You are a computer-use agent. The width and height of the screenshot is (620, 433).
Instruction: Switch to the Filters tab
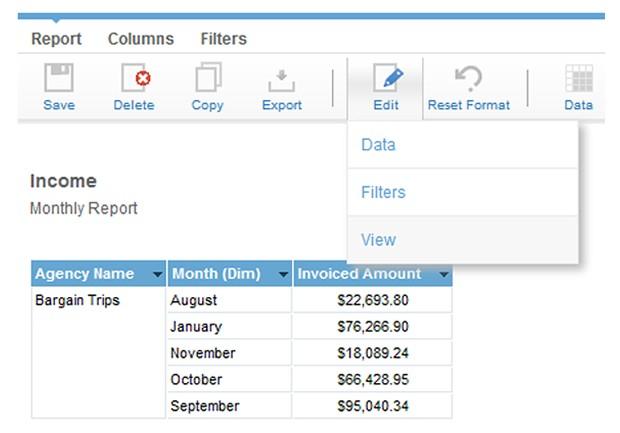[224, 39]
